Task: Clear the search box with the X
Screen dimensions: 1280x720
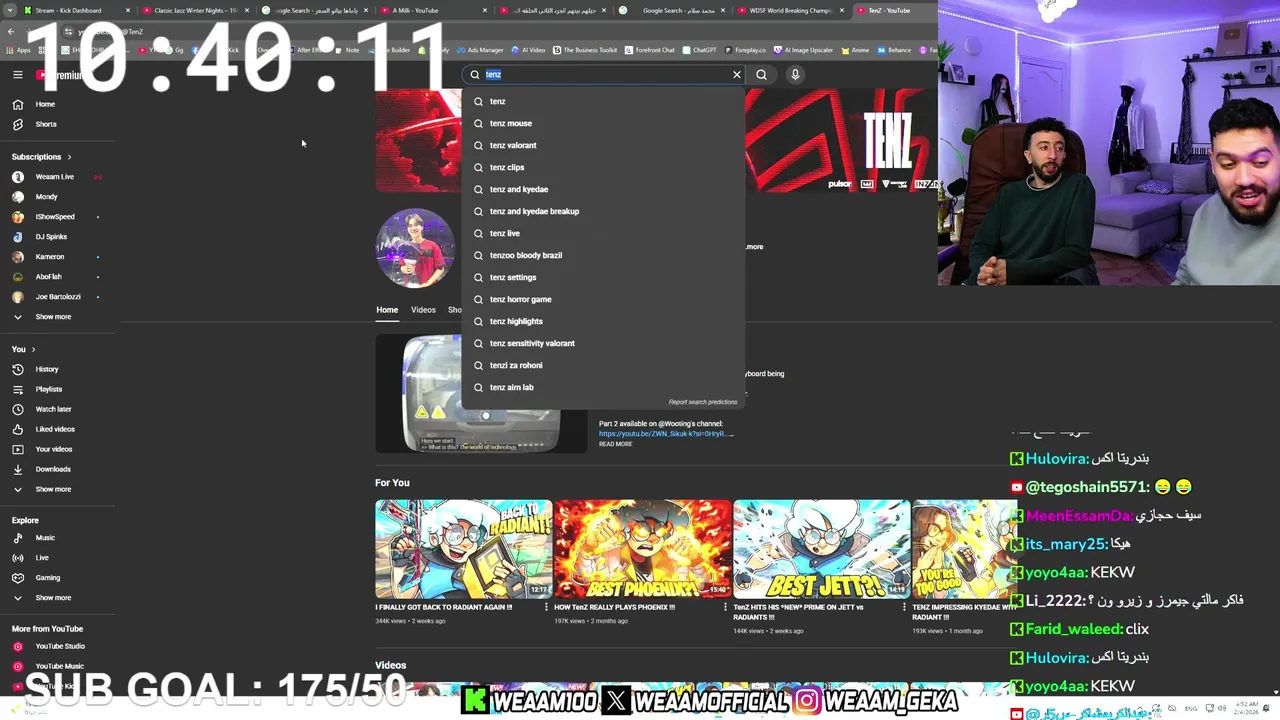Action: point(737,75)
